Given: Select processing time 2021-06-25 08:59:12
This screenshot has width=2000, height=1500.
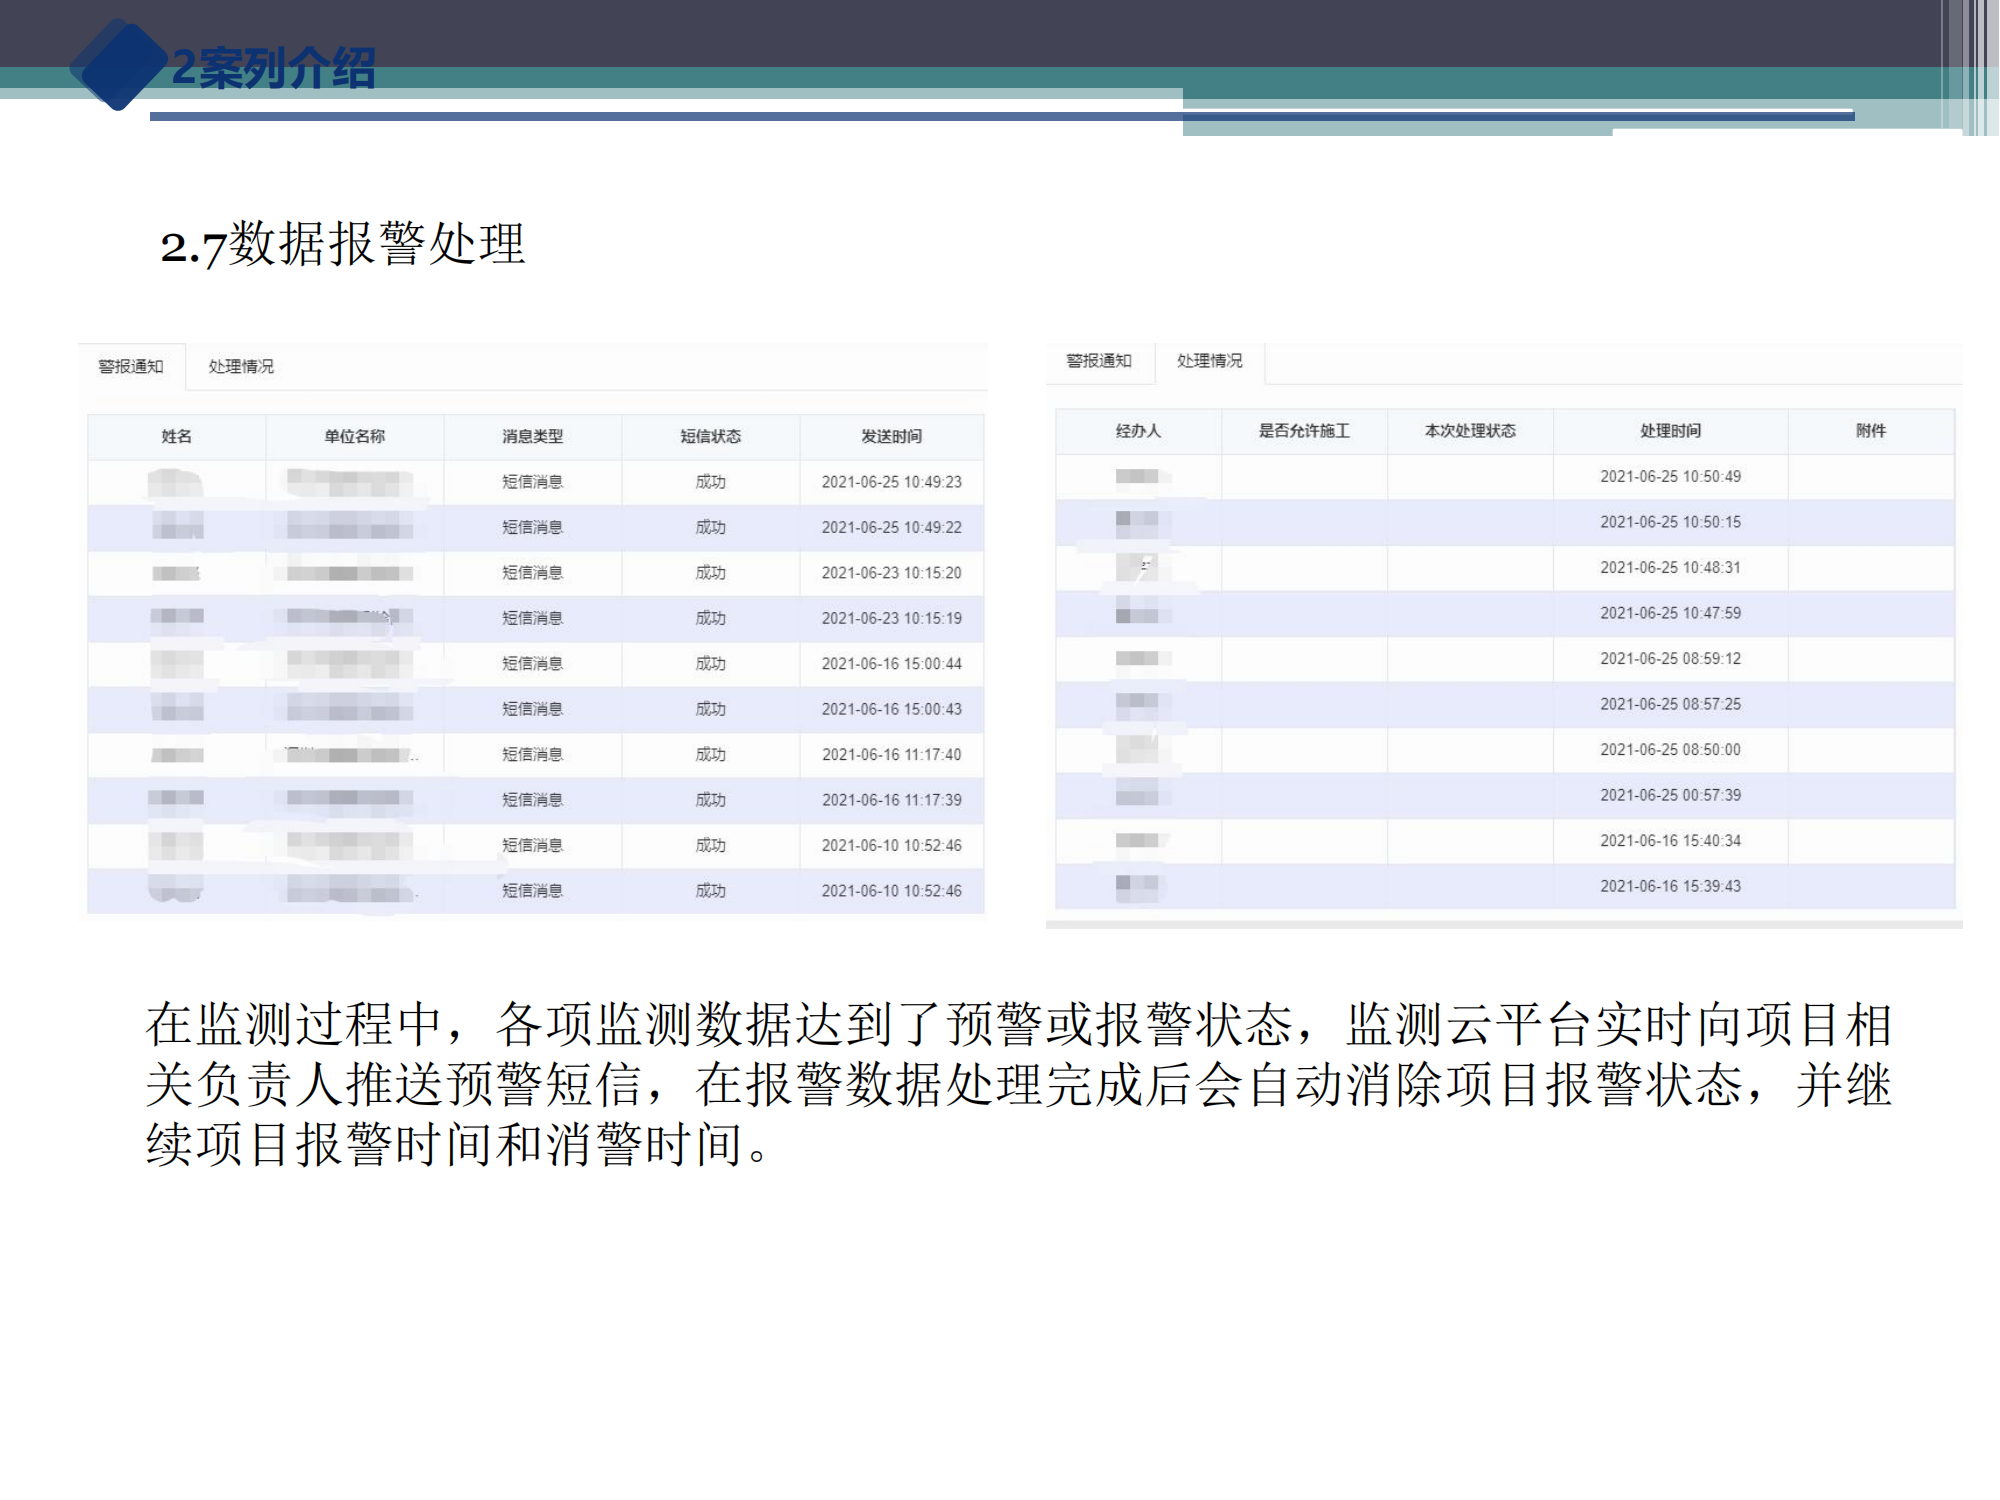Looking at the screenshot, I should (x=1671, y=659).
